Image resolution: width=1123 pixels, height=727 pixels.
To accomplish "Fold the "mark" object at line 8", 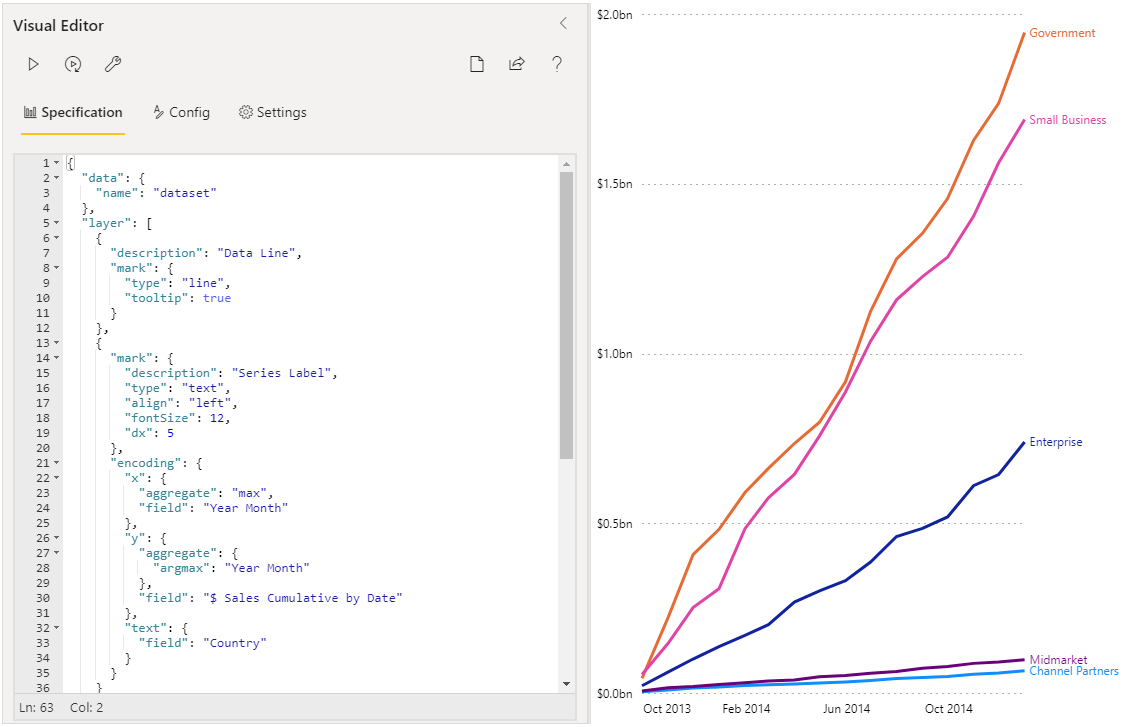I will (x=57, y=268).
